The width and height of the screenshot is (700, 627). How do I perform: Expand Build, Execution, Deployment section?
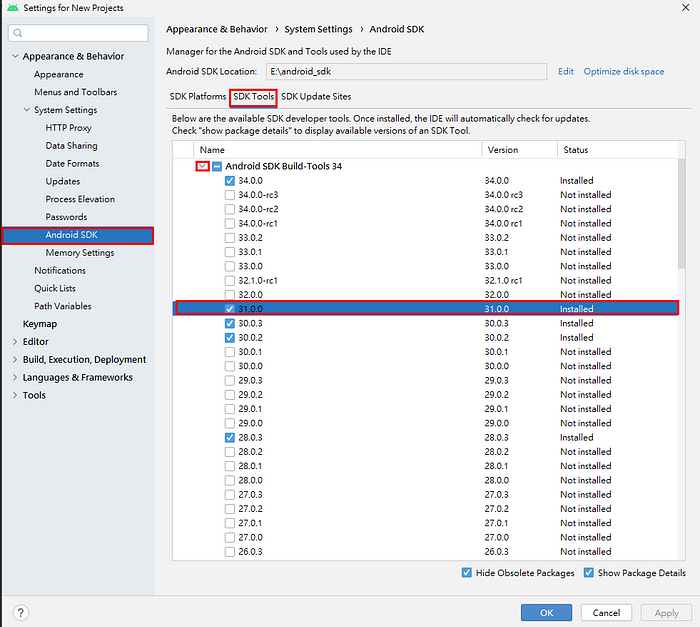point(15,359)
